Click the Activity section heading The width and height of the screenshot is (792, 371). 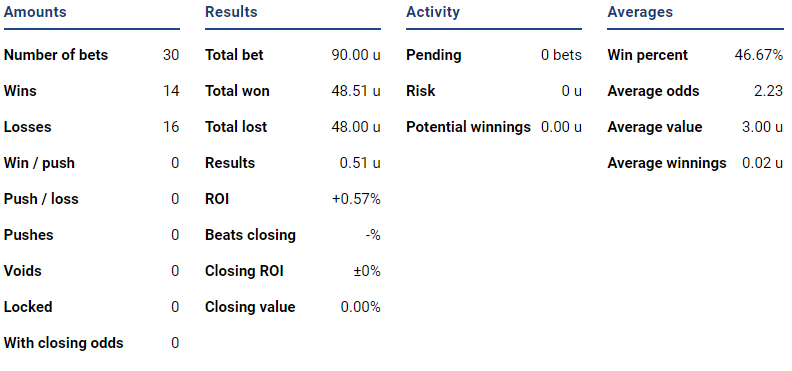pos(433,12)
